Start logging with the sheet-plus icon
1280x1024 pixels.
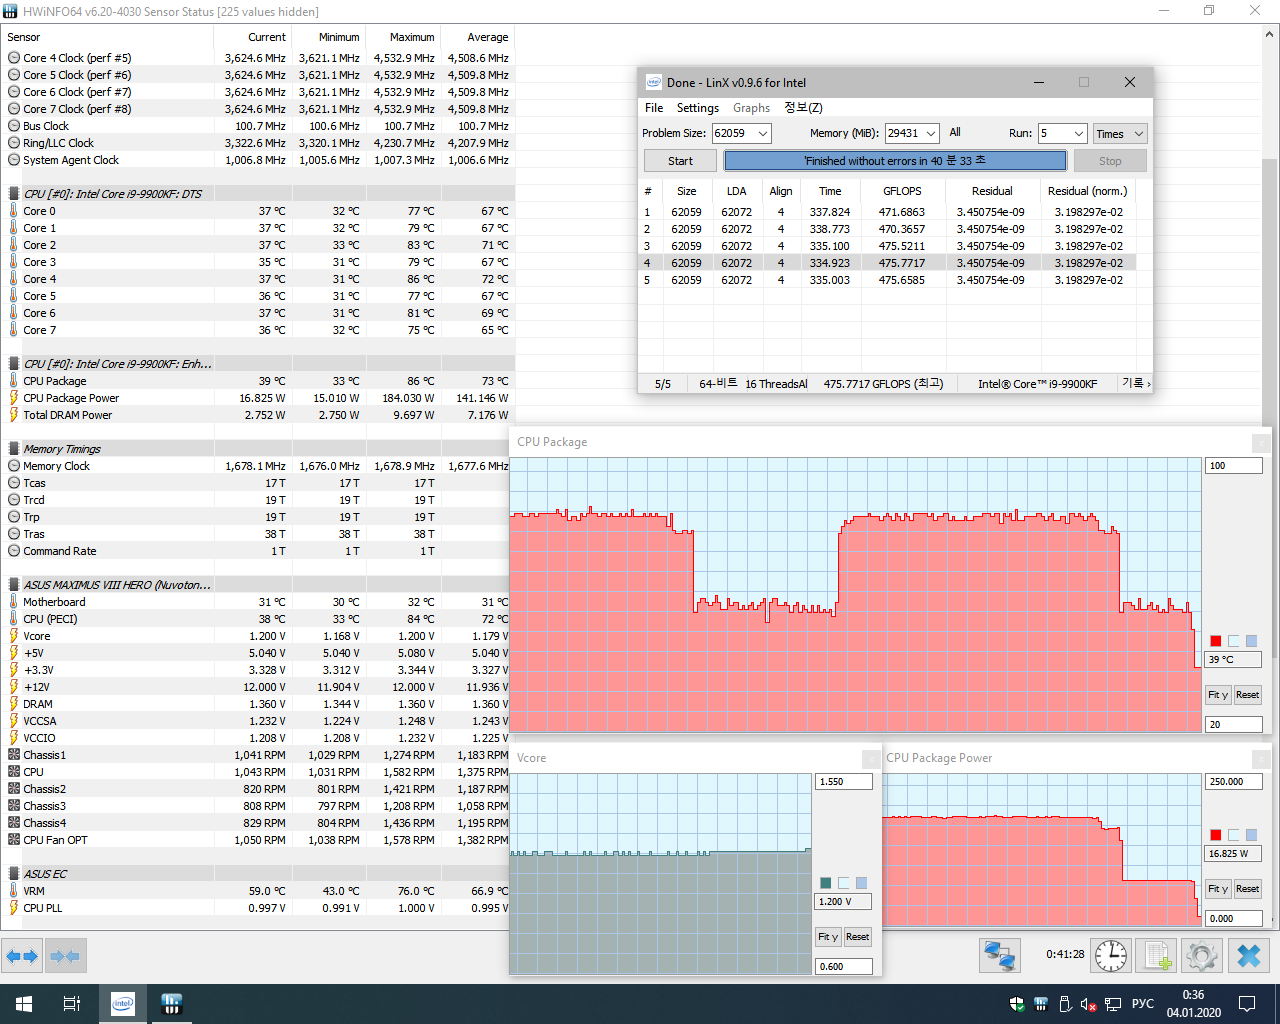click(x=1157, y=956)
